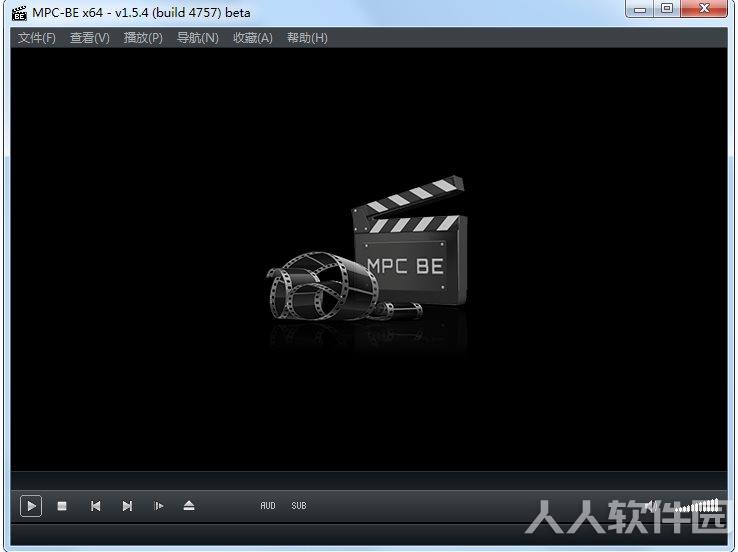Close the MPC-BE window

coord(704,9)
